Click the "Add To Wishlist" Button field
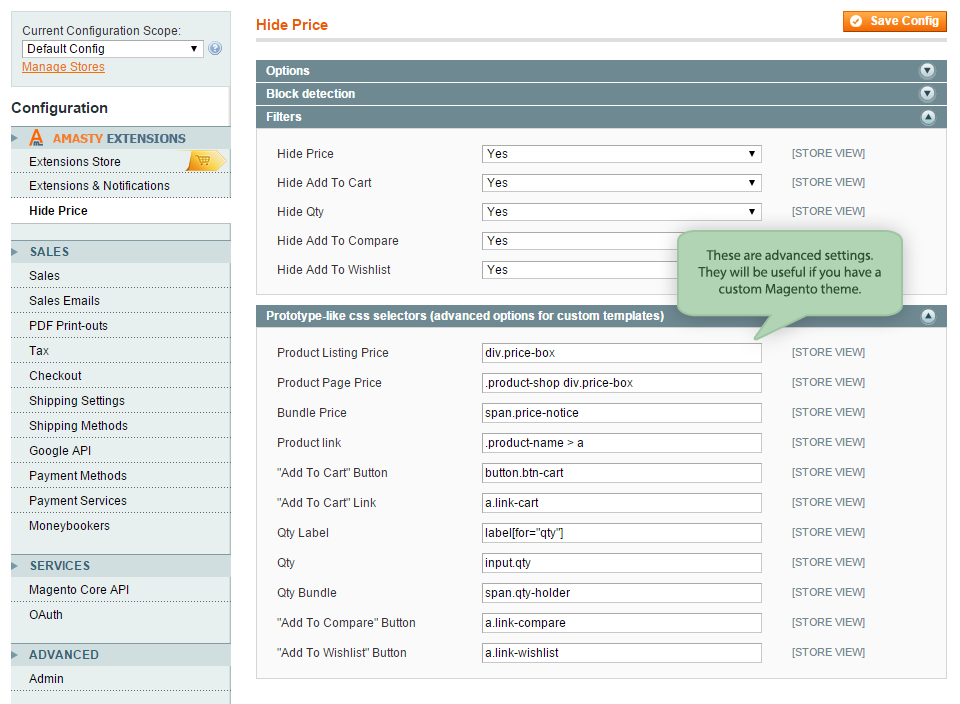The image size is (960, 704). (621, 653)
